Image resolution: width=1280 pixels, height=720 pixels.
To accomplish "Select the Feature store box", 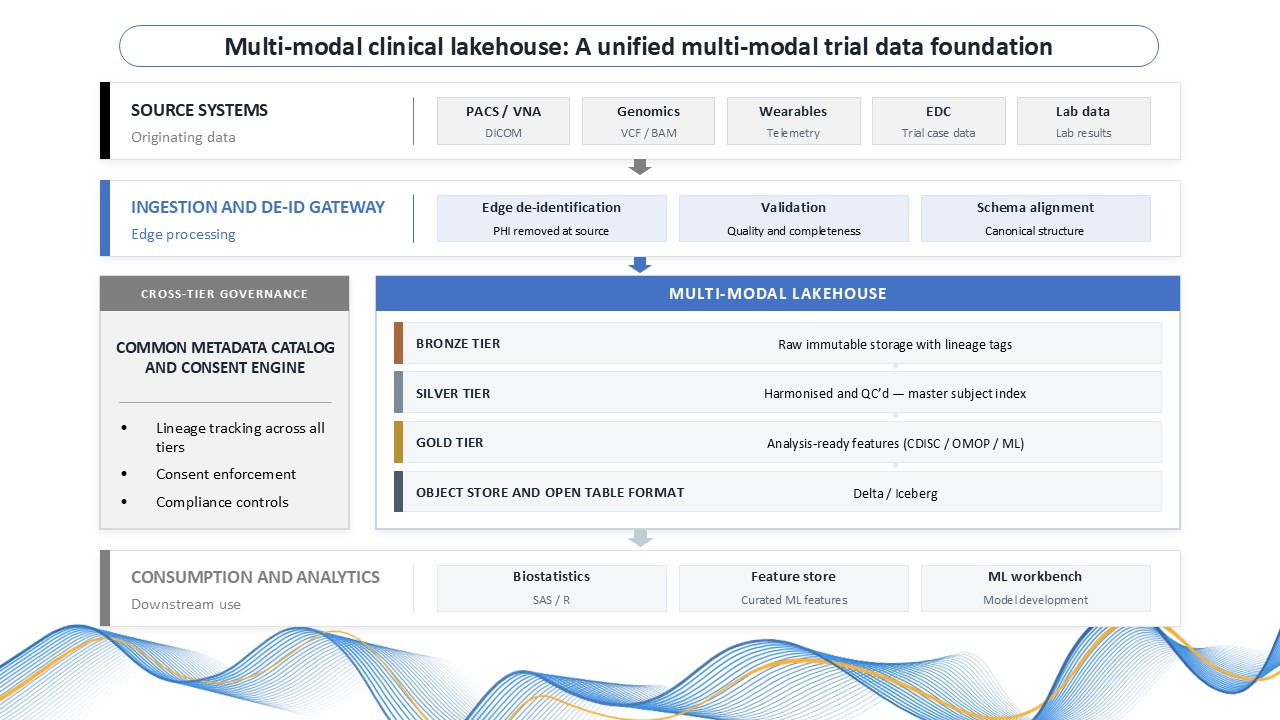I will (793, 588).
